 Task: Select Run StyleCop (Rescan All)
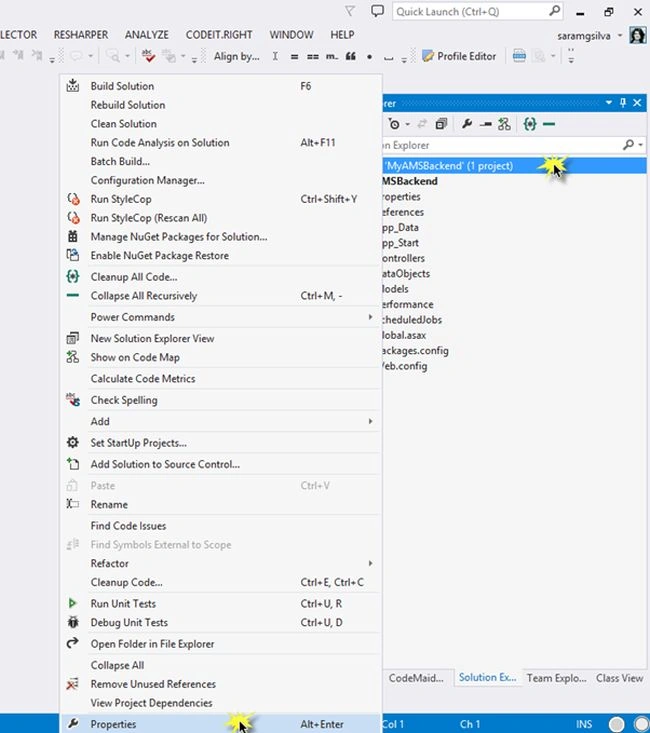click(x=221, y=218)
